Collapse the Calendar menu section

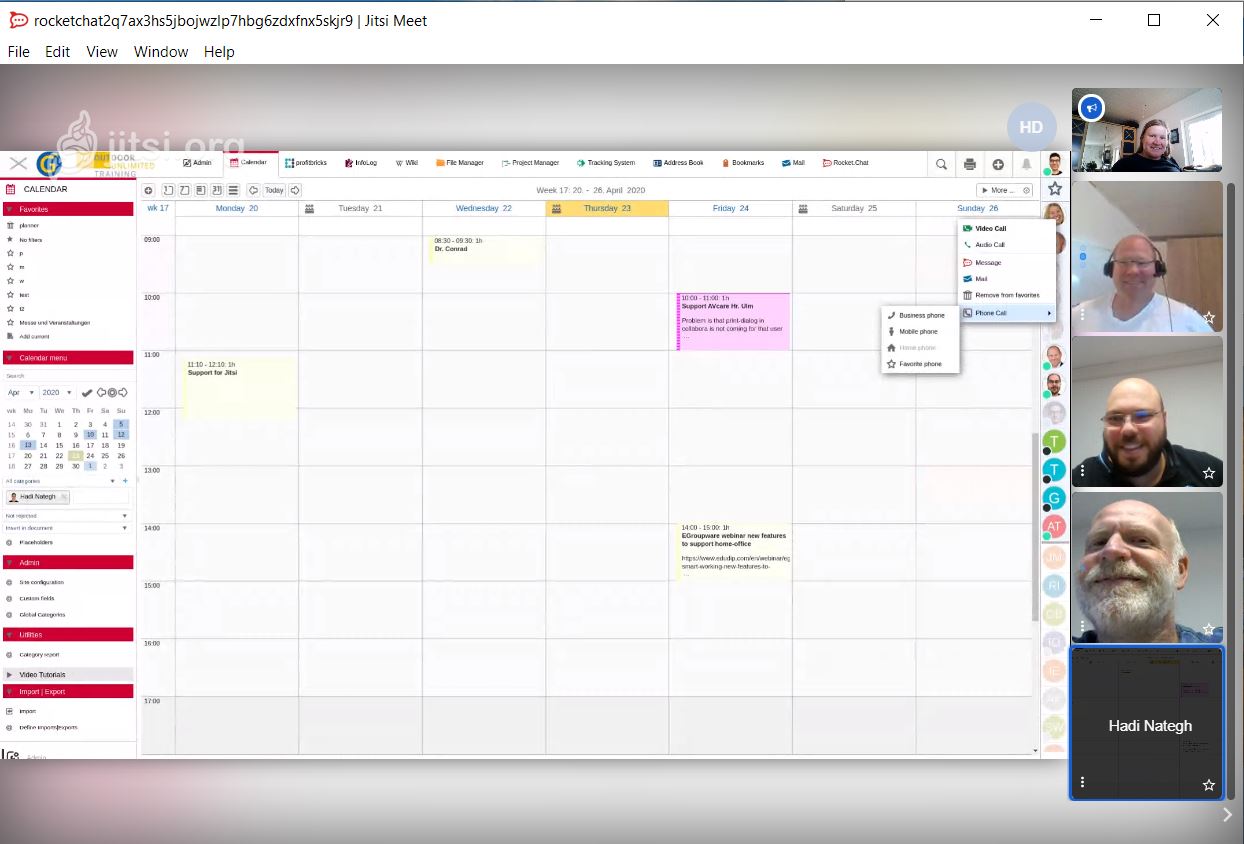tap(68, 358)
